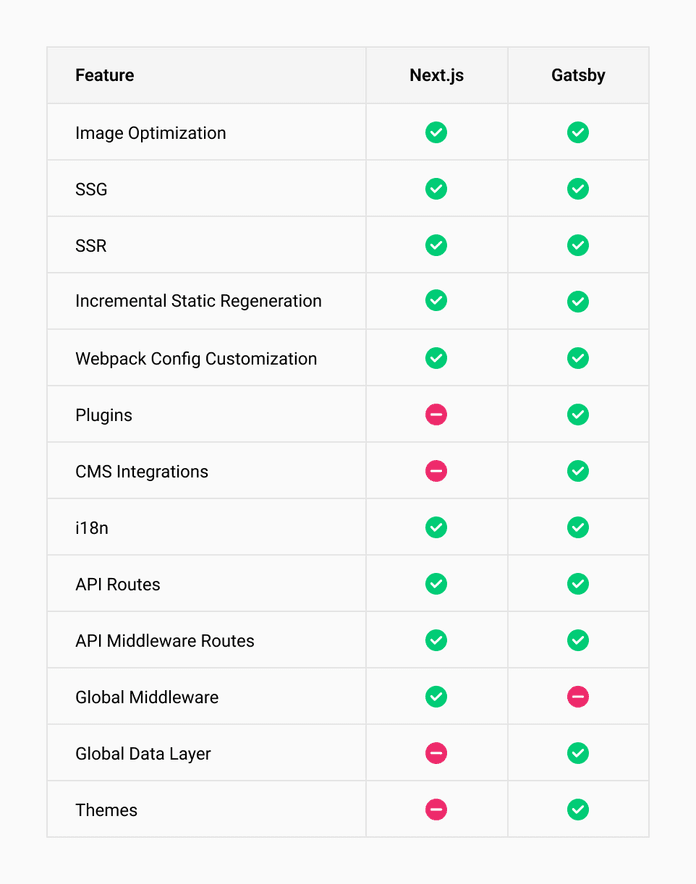Click Next.js green check for API Routes
The image size is (696, 884).
[436, 584]
